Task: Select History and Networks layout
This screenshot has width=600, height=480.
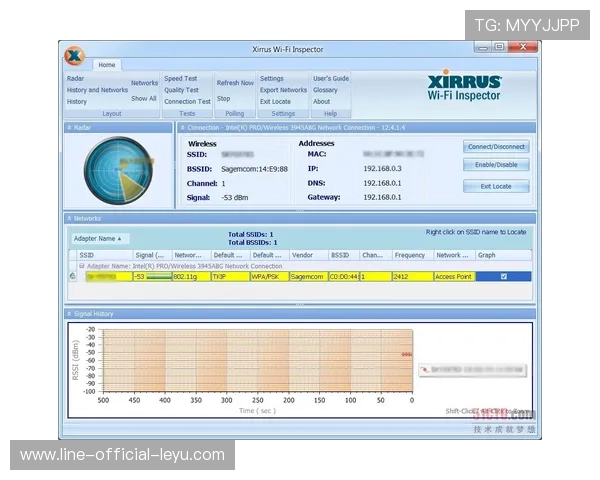Action: [x=97, y=90]
